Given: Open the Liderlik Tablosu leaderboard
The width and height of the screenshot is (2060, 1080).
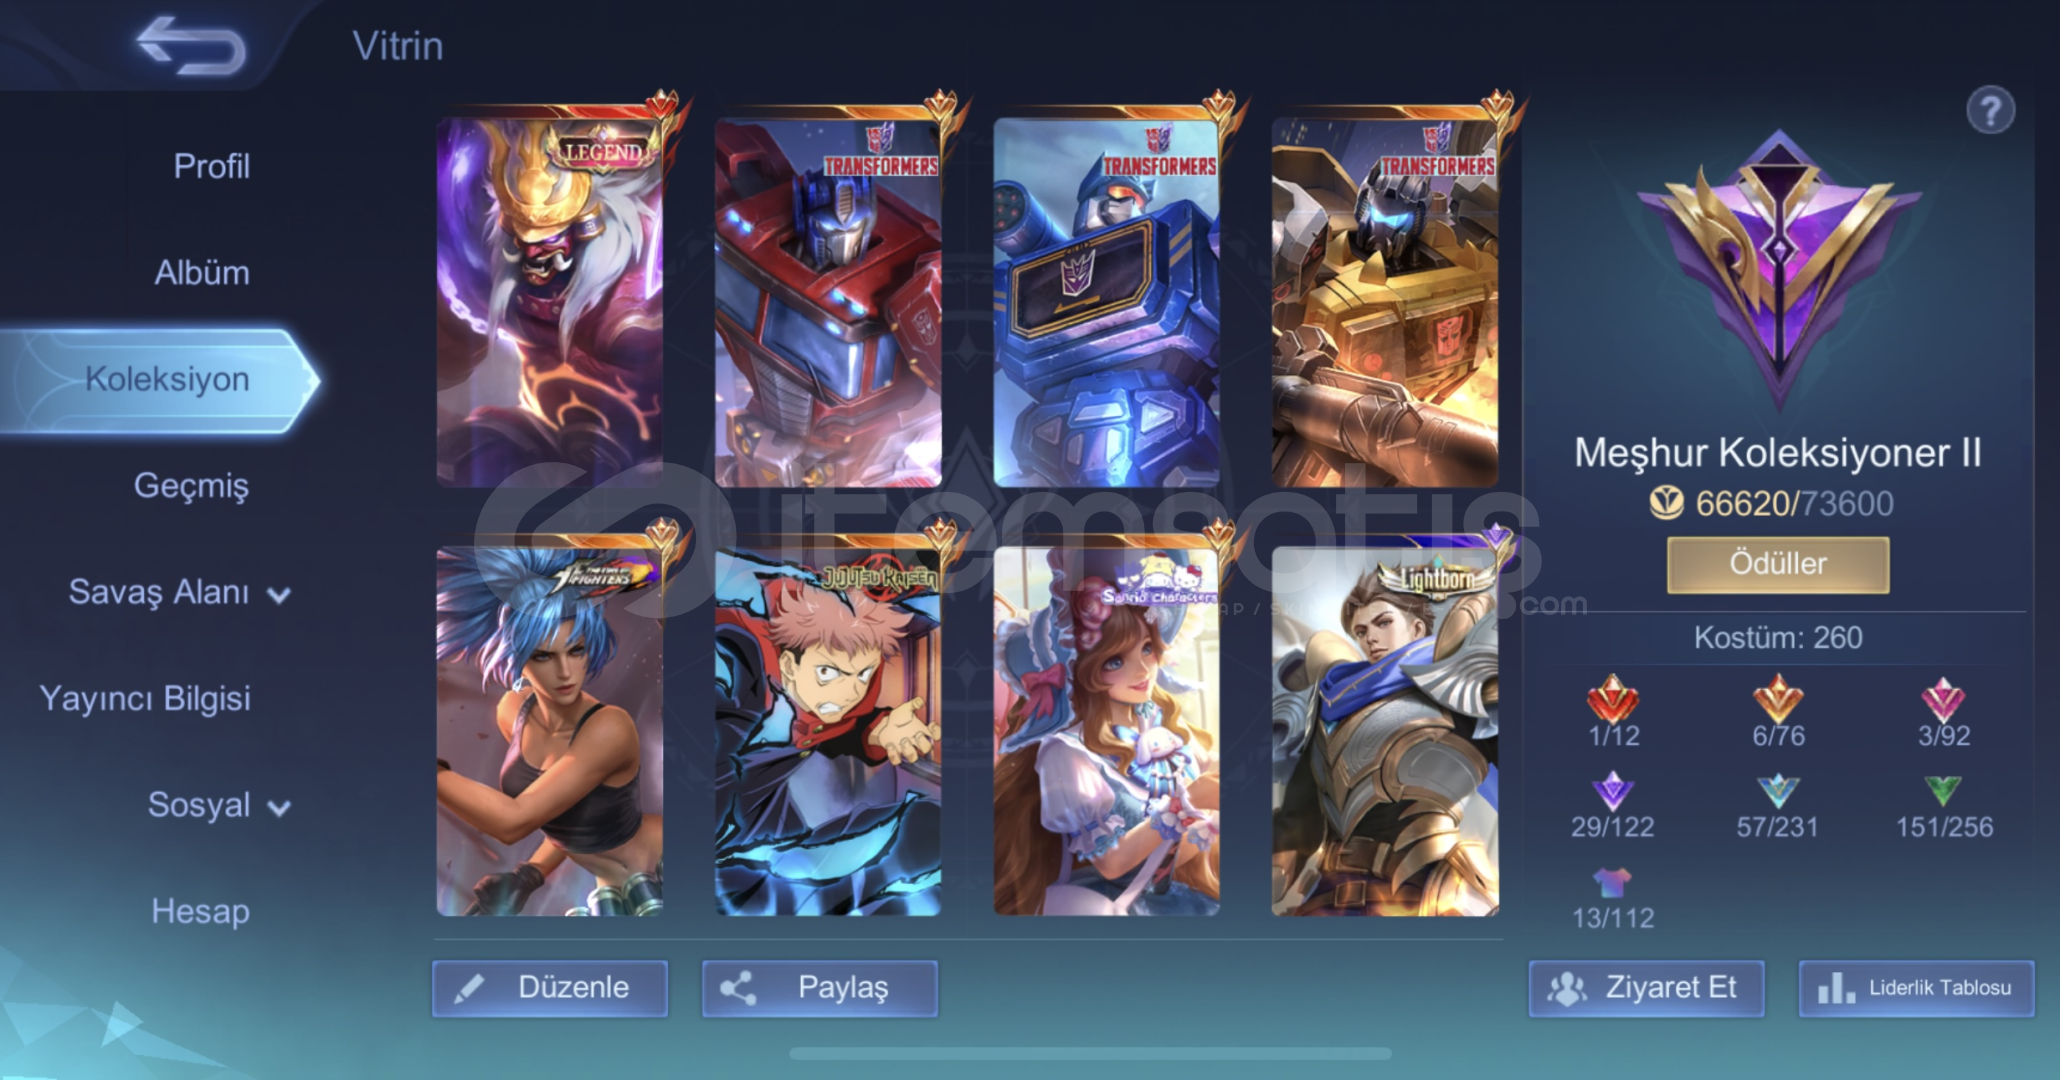Looking at the screenshot, I should (1916, 988).
